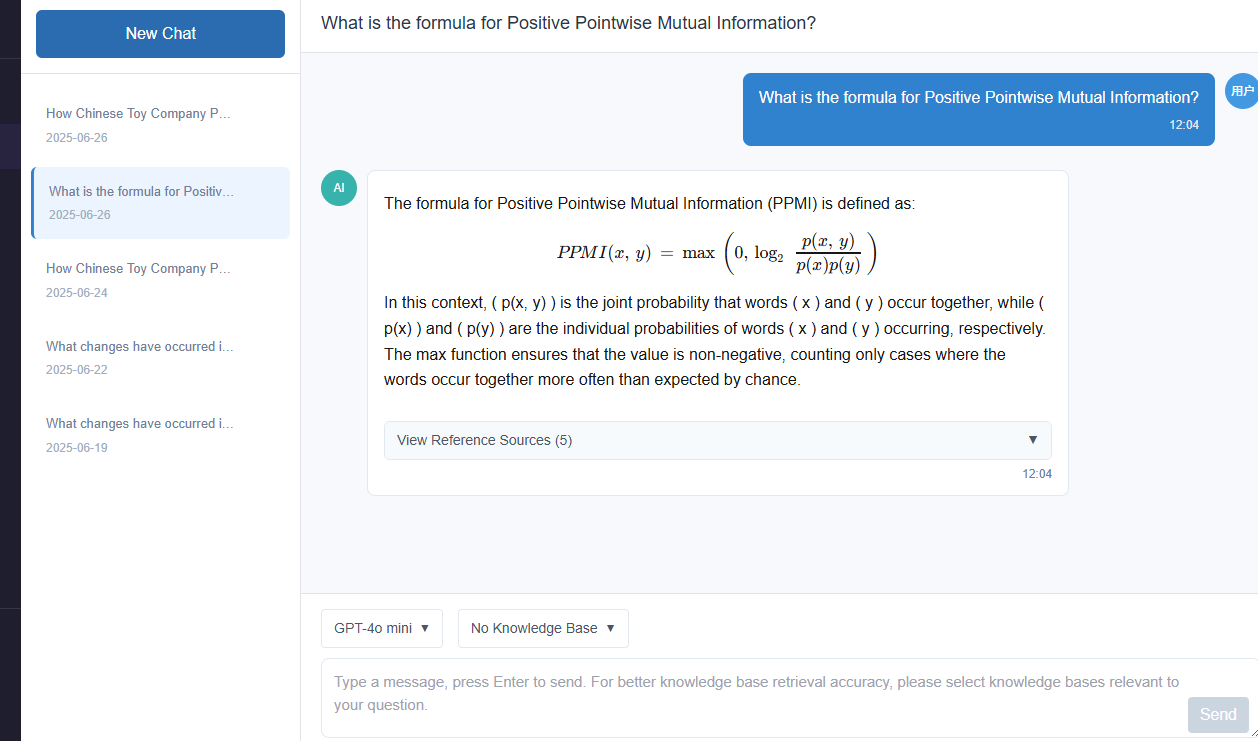
Task: Open first How Chinese Toy Company chat from 2025-06-26
Action: pyautogui.click(x=160, y=125)
